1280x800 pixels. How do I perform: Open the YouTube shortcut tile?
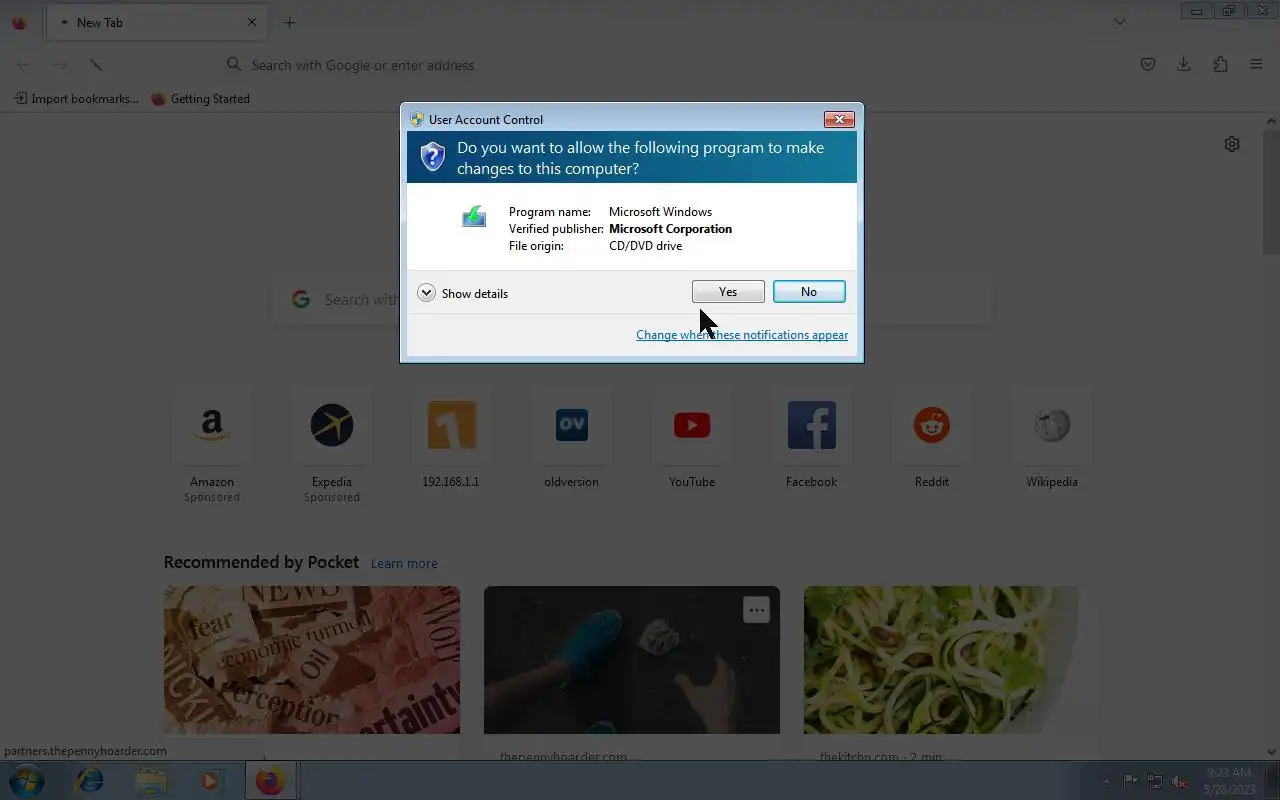(x=692, y=438)
